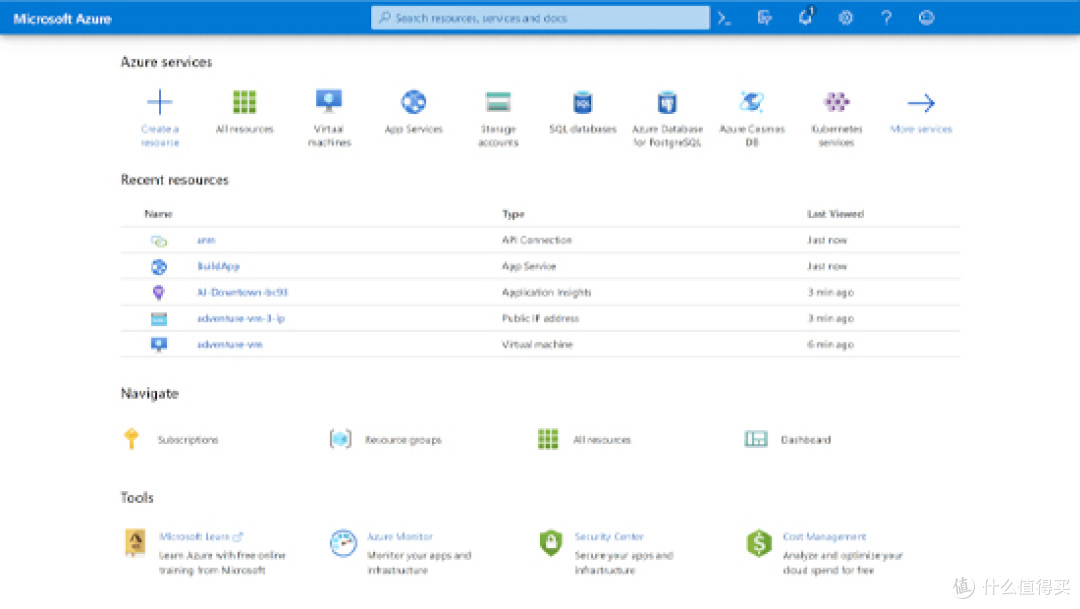The image size is (1080, 609).
Task: Click the 'Application Insights' type cell
Action: coord(546,292)
